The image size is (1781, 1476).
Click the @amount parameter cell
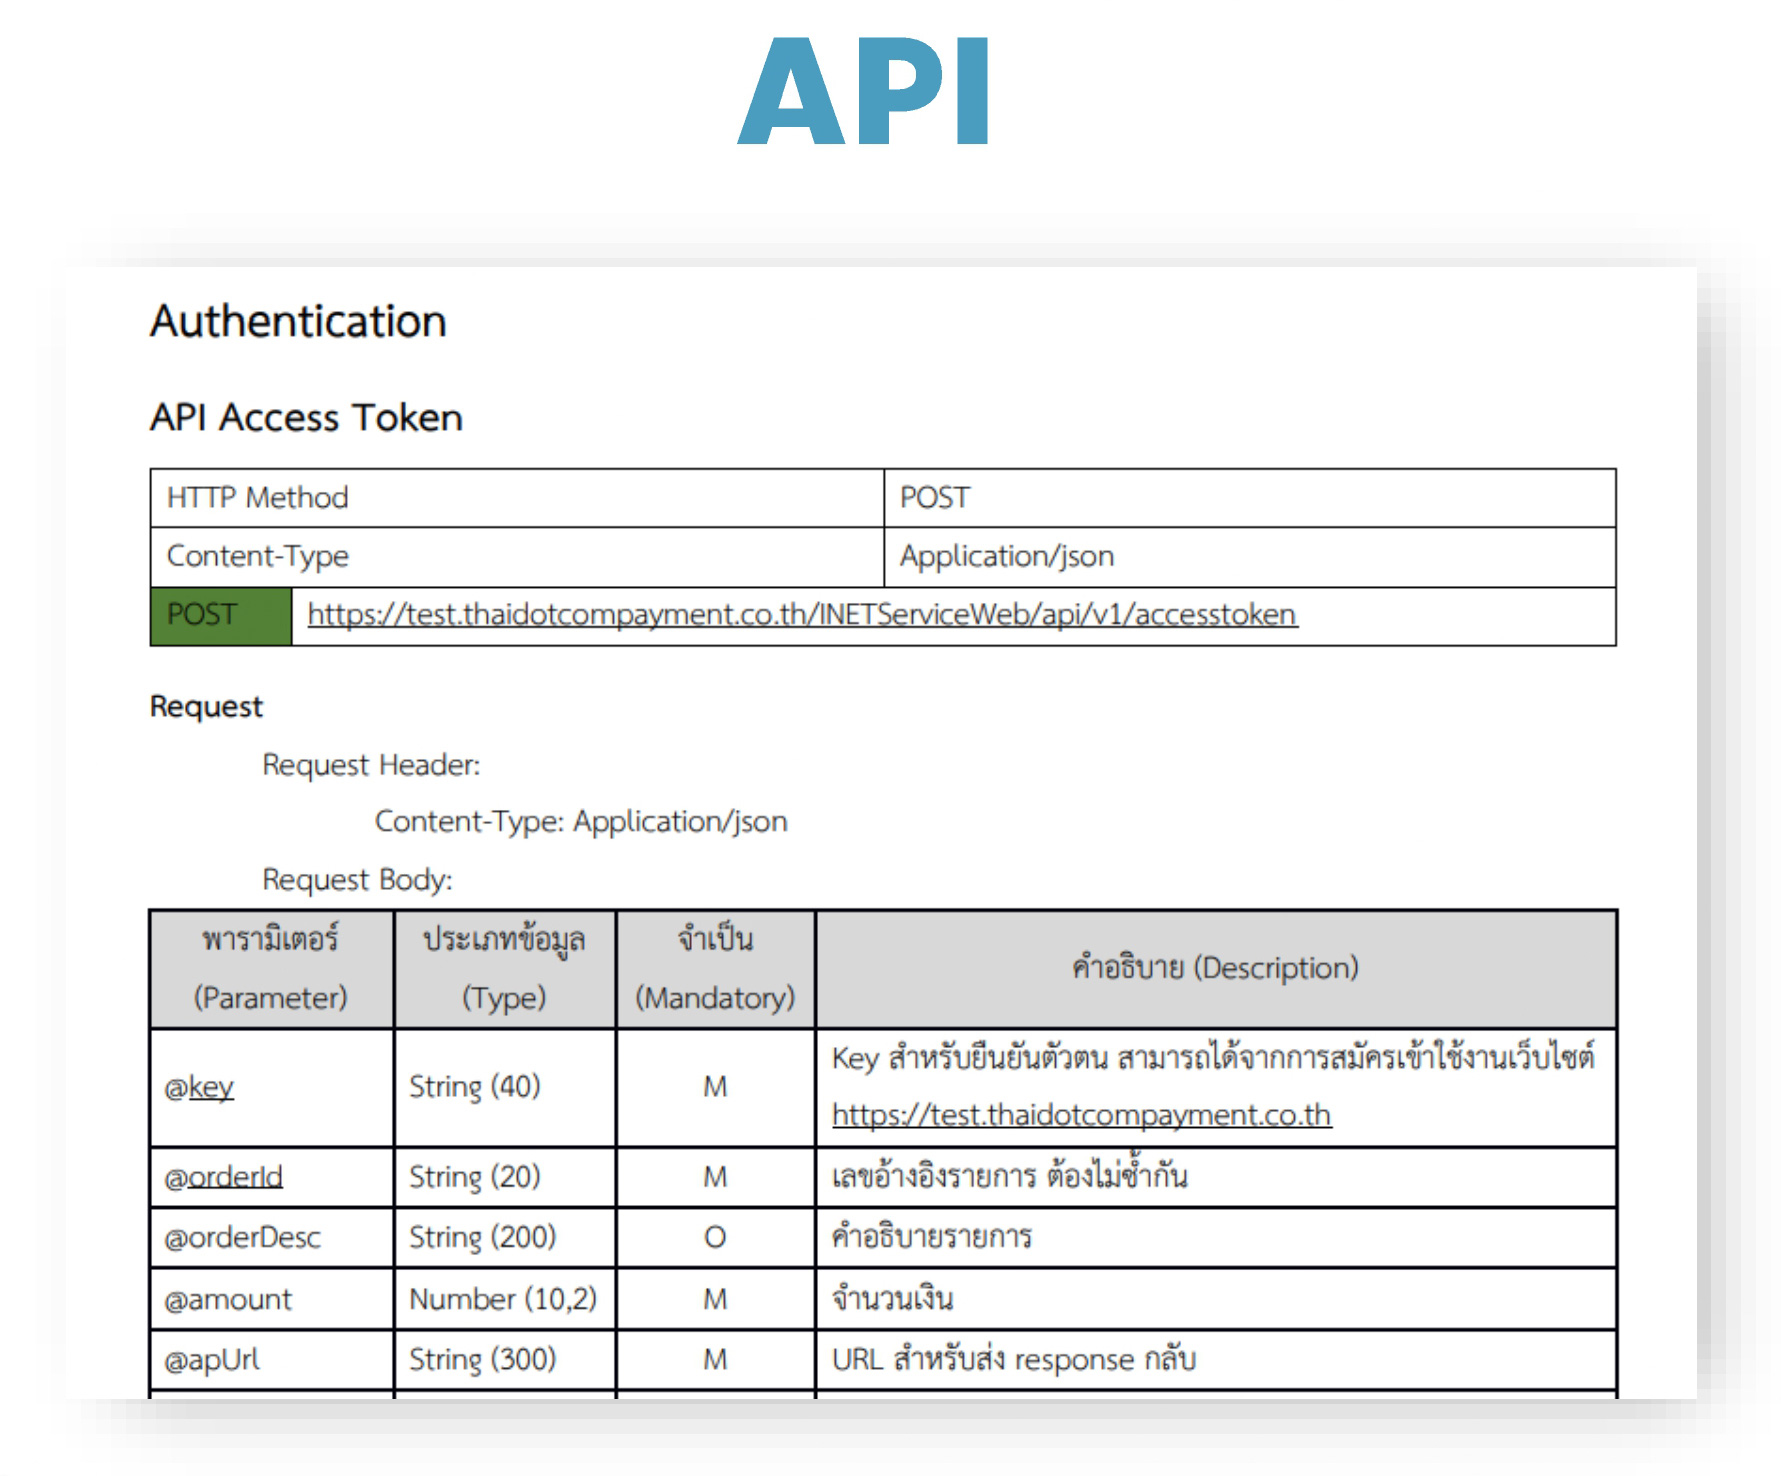(271, 1300)
